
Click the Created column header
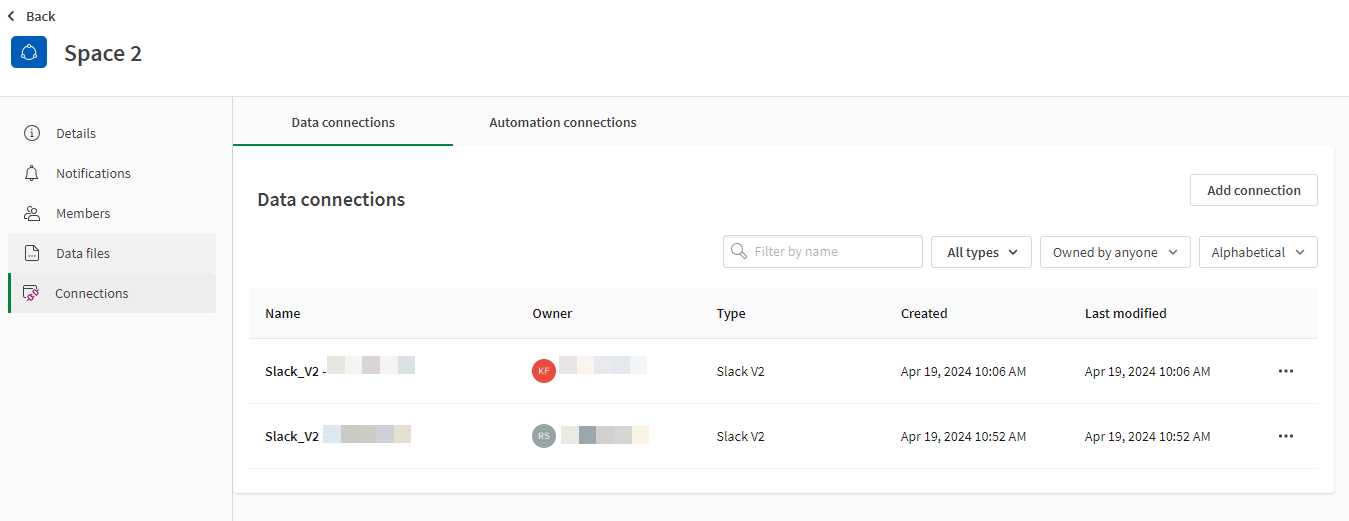pyautogui.click(x=924, y=313)
